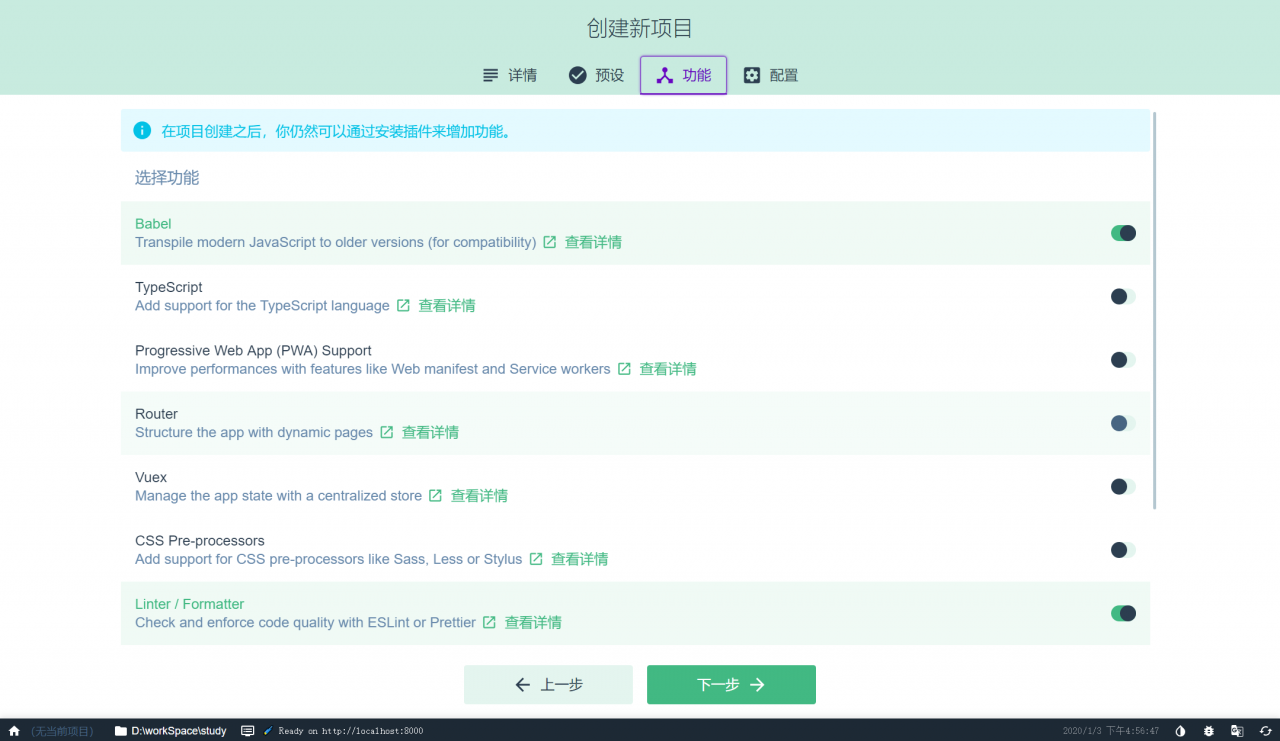
Task: Open 查看详情 link for PWA Support
Action: point(668,369)
